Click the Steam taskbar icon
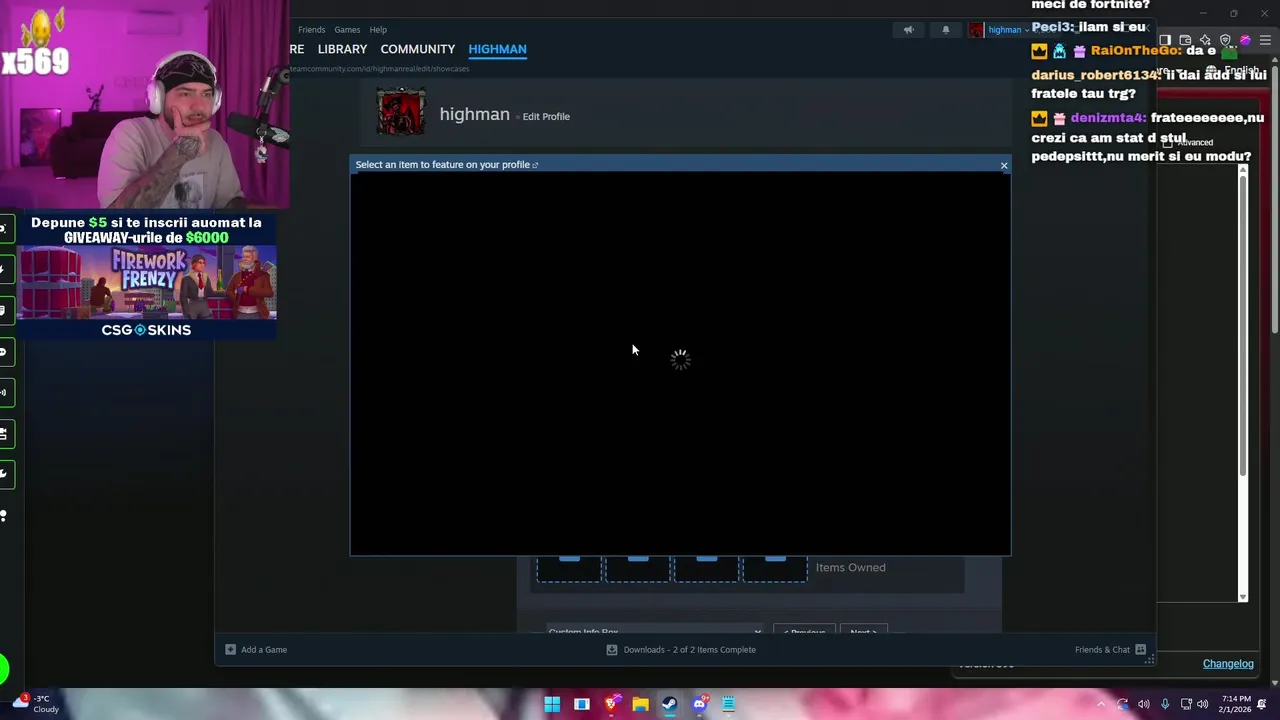 click(669, 704)
